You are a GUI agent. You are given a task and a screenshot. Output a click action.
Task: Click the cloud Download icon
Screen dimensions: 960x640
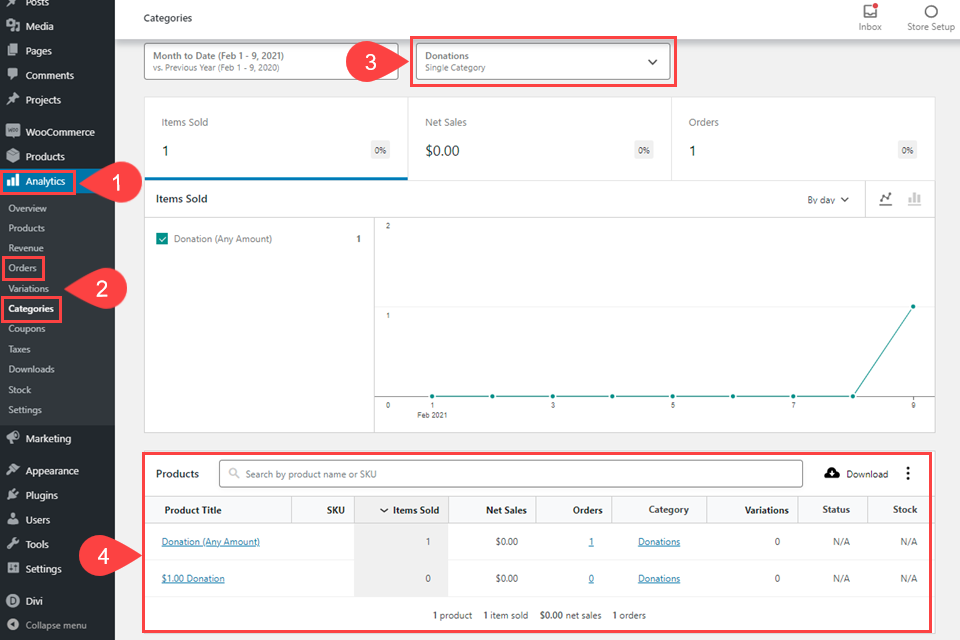[832, 473]
